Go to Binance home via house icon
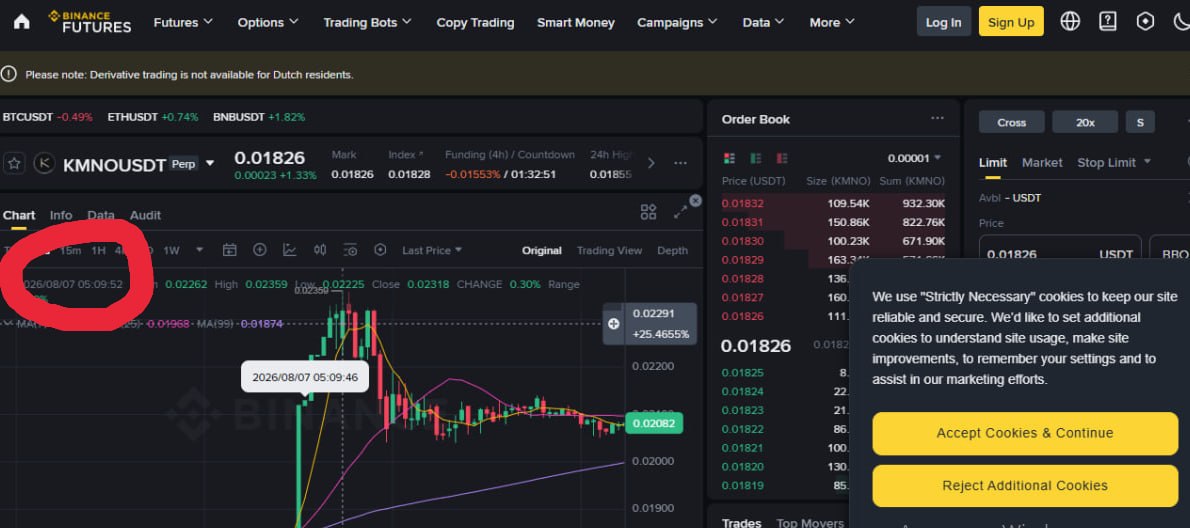 click(x=21, y=22)
